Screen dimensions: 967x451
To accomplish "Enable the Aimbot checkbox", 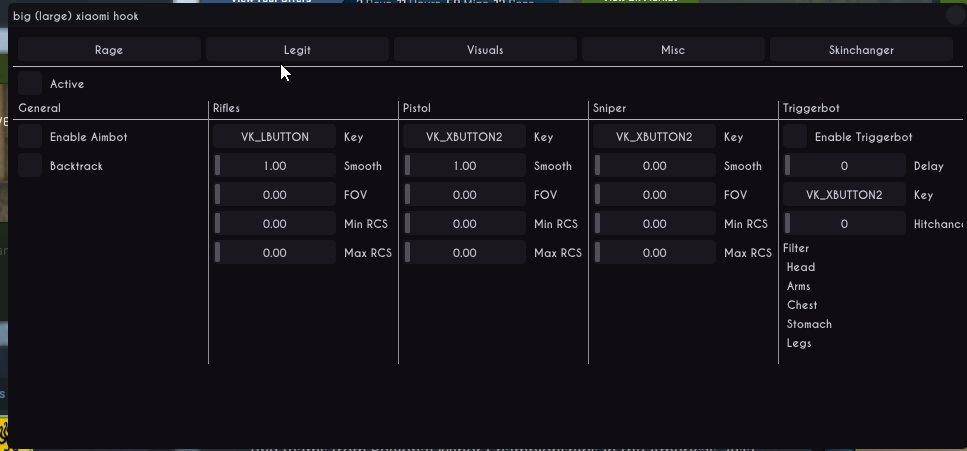I will click(30, 136).
